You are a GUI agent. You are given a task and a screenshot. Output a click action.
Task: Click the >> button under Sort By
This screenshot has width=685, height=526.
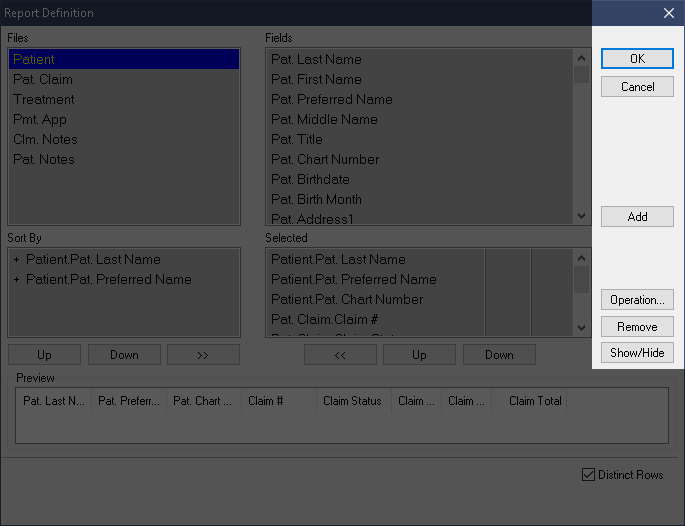[203, 355]
